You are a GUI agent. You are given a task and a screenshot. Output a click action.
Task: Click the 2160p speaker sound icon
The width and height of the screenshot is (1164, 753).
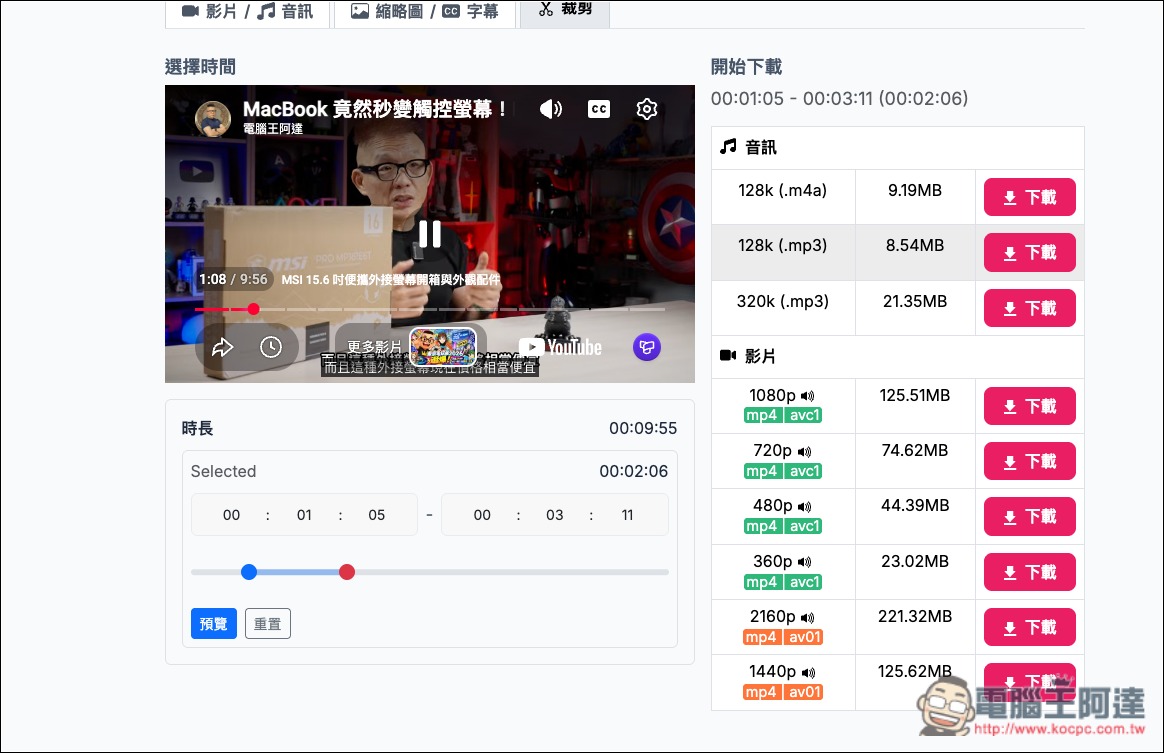pos(808,618)
